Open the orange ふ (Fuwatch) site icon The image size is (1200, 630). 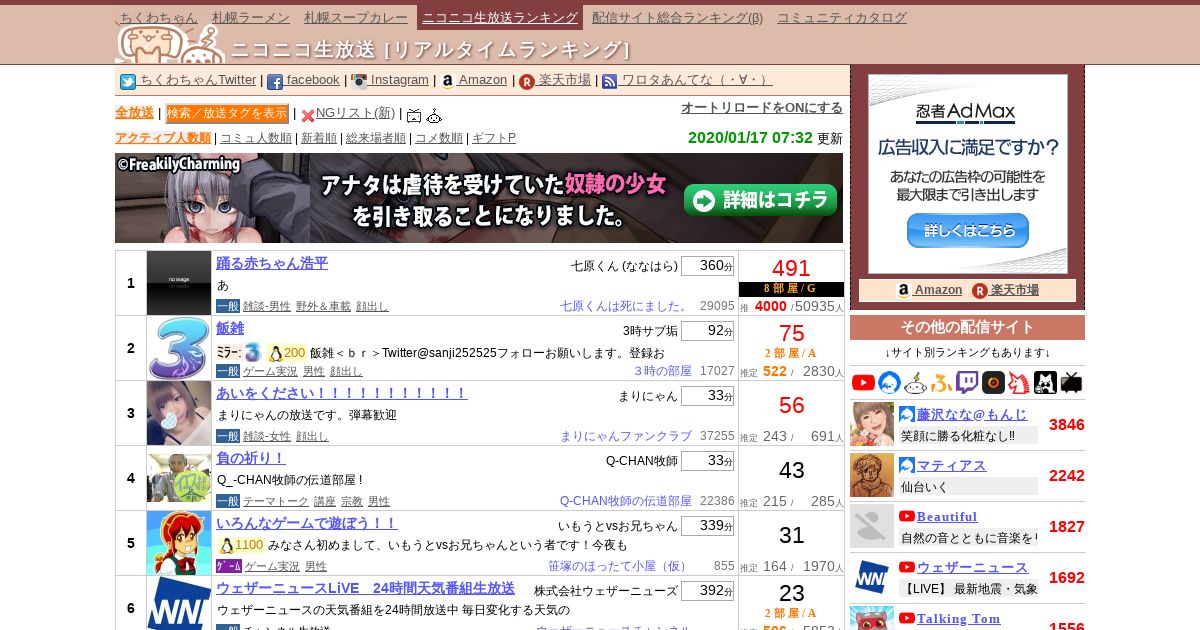941,382
